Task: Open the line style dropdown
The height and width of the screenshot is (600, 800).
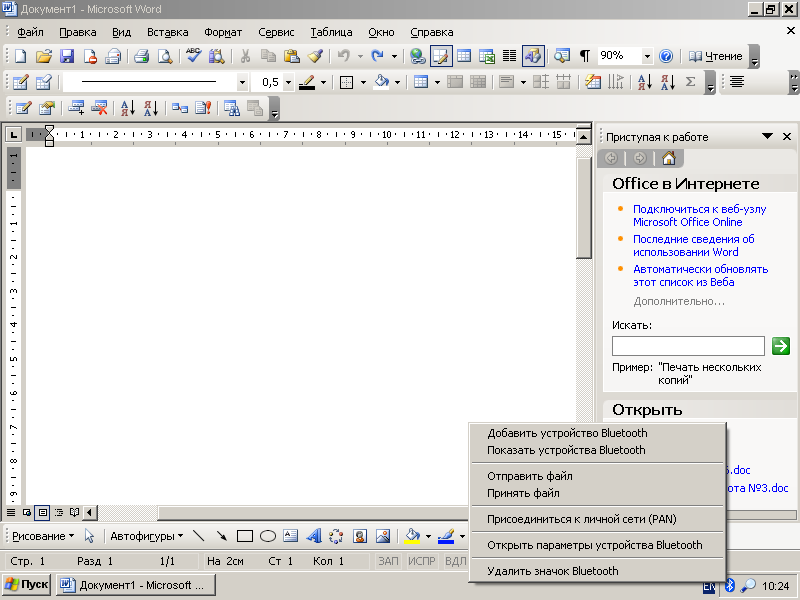Action: coord(242,82)
